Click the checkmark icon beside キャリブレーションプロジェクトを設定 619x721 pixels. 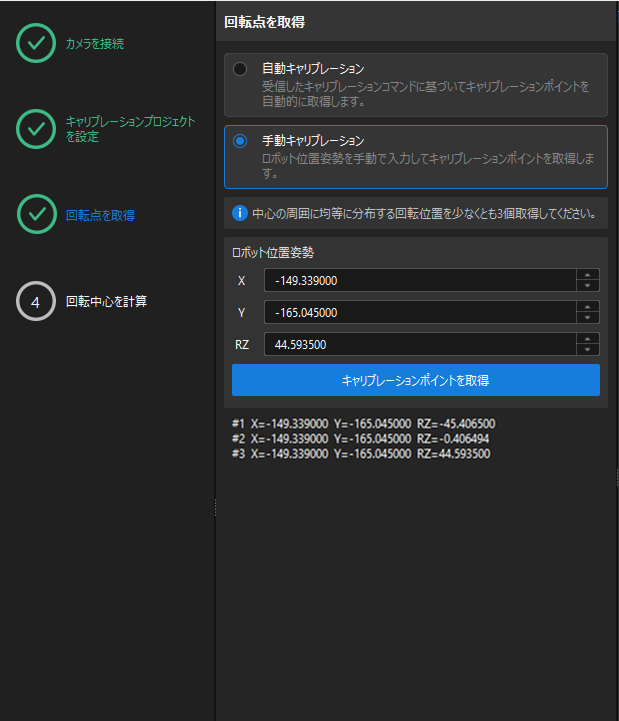click(36, 129)
